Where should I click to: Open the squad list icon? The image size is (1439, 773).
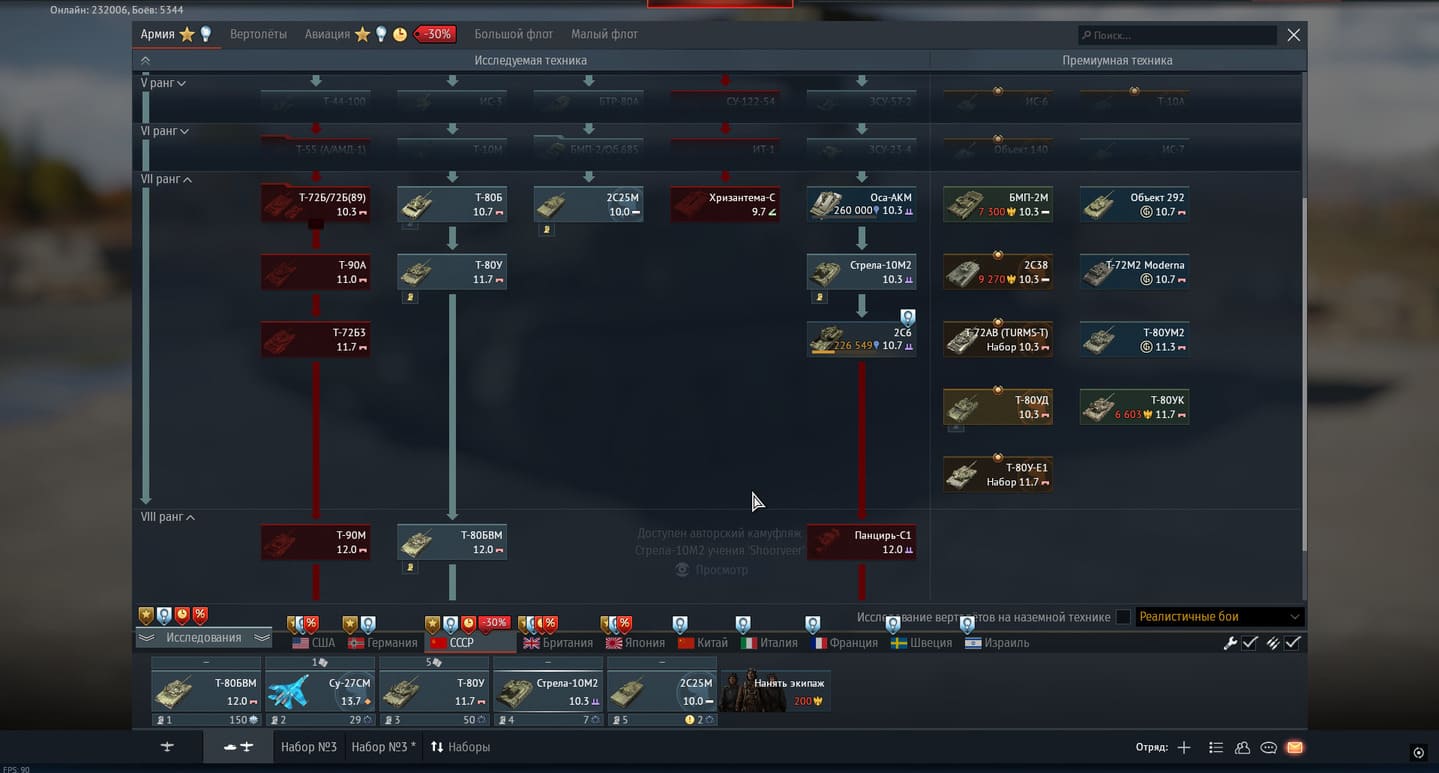coord(1216,748)
